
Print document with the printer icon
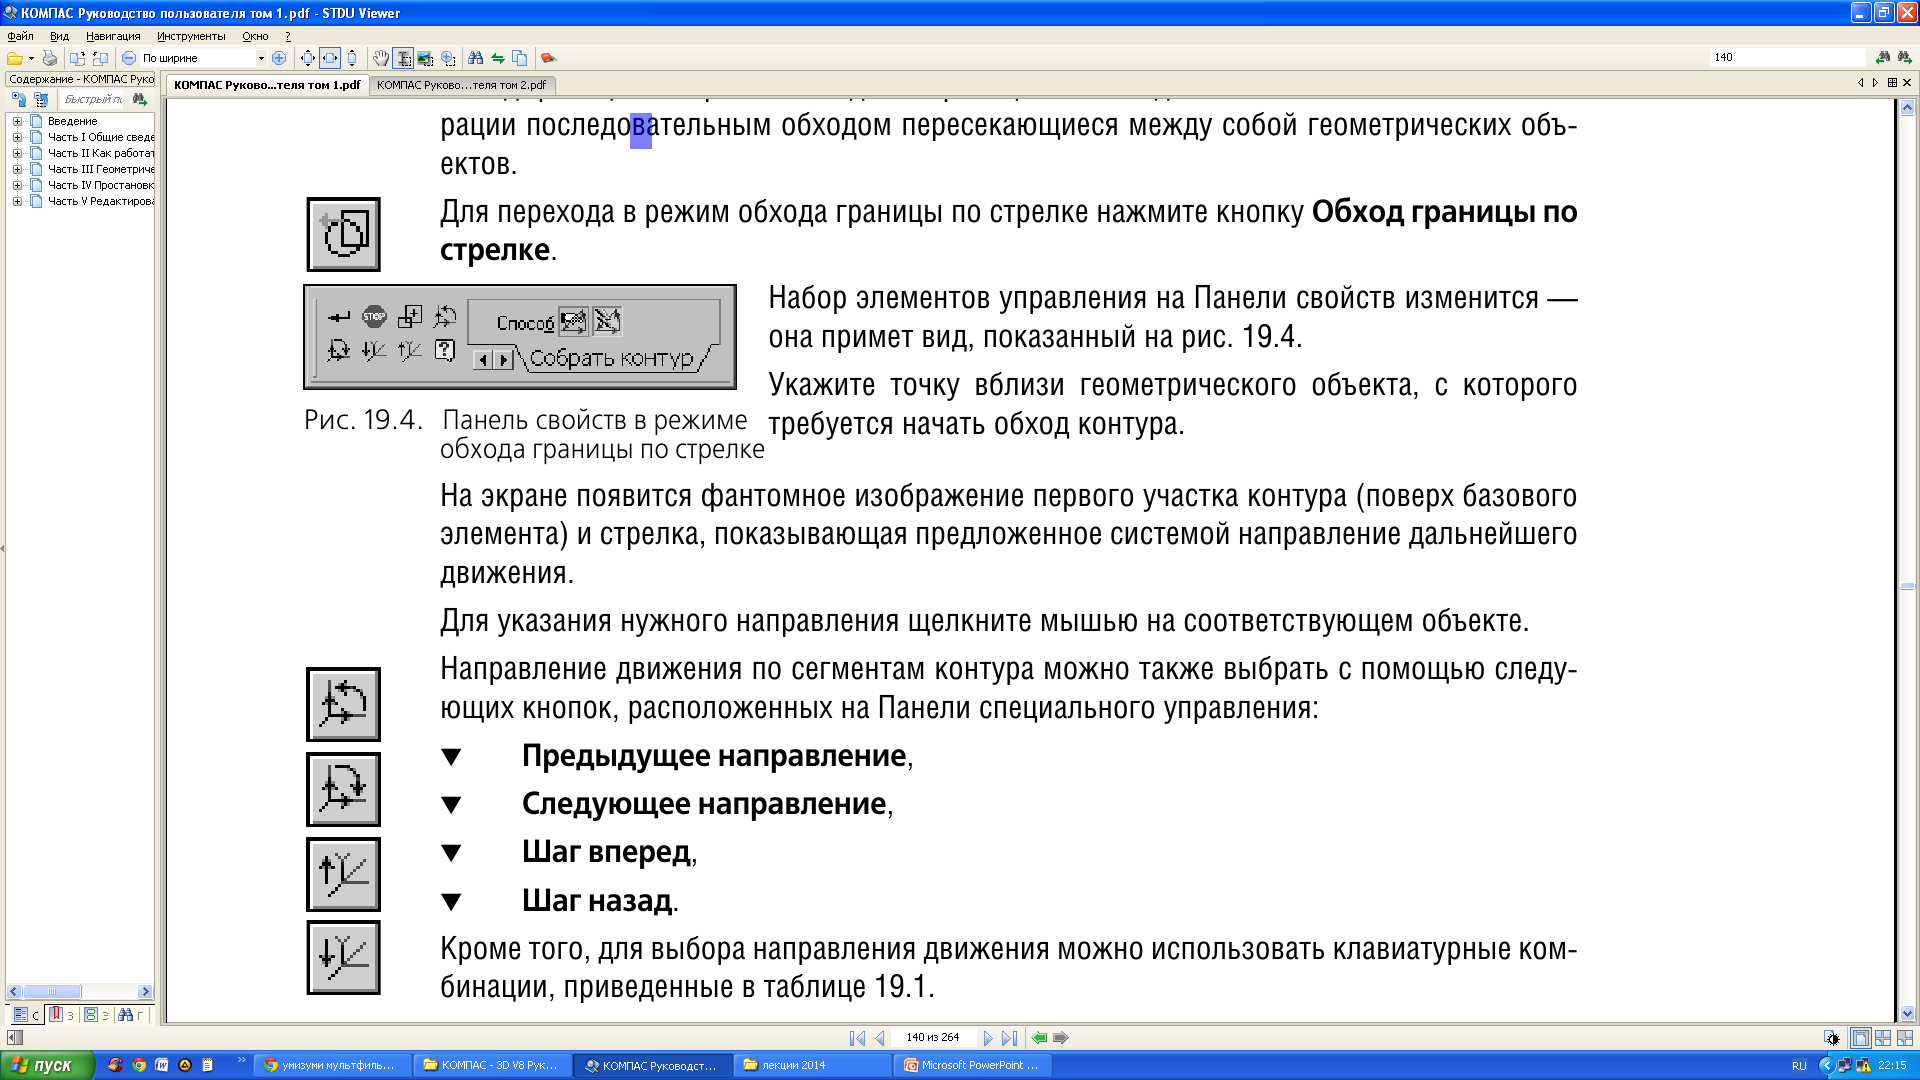[x=50, y=58]
